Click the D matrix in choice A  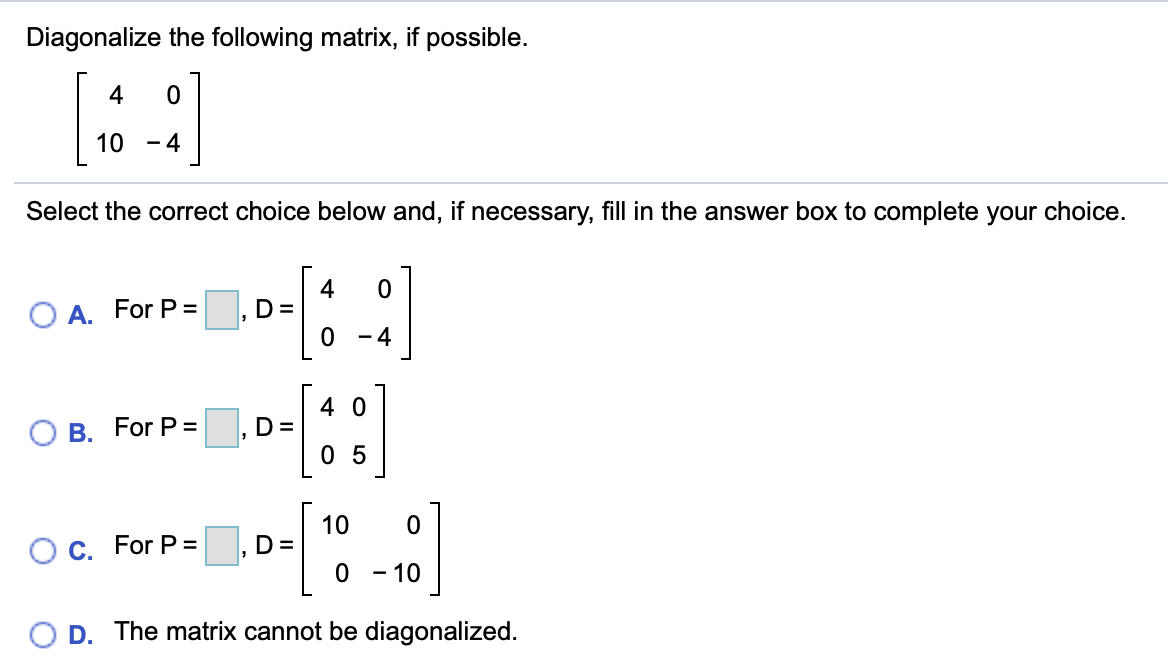tap(355, 313)
